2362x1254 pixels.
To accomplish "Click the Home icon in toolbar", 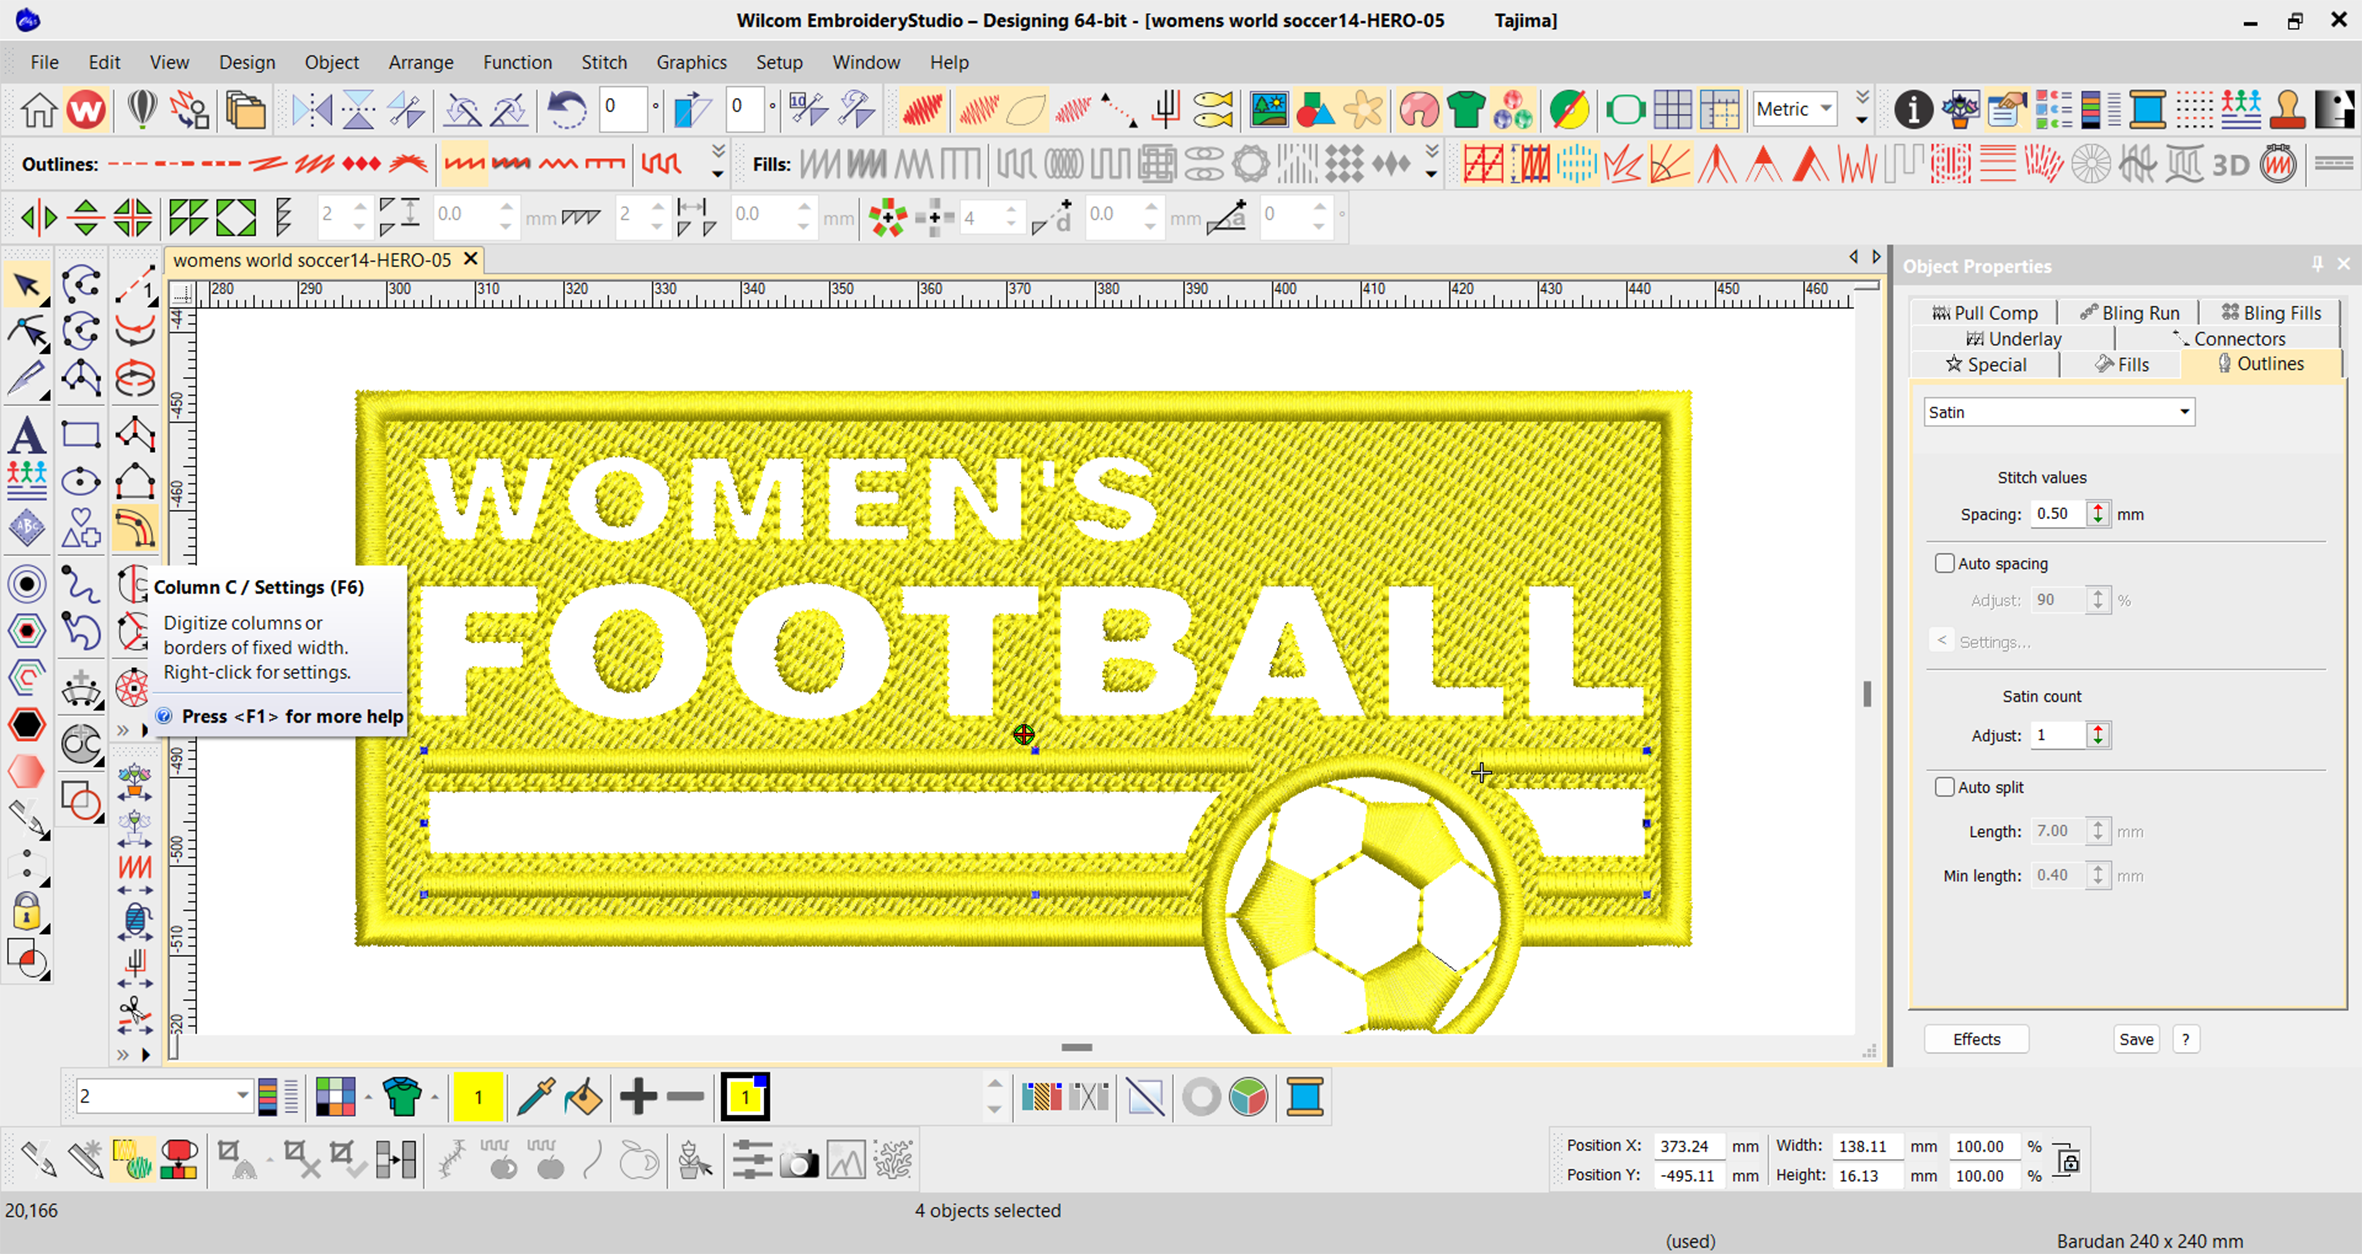I will pos(39,109).
